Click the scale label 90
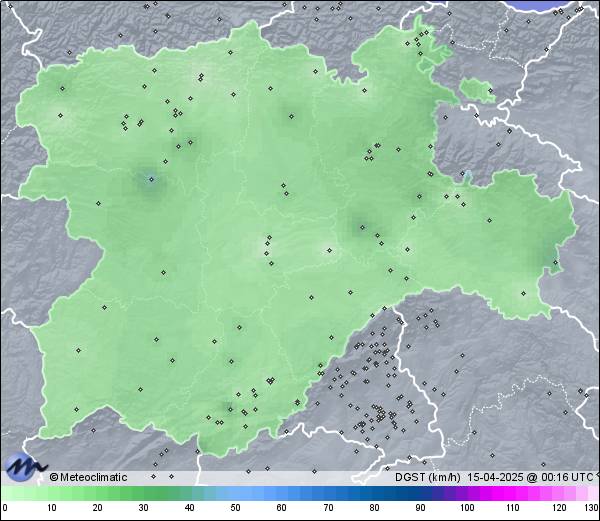 421,508
